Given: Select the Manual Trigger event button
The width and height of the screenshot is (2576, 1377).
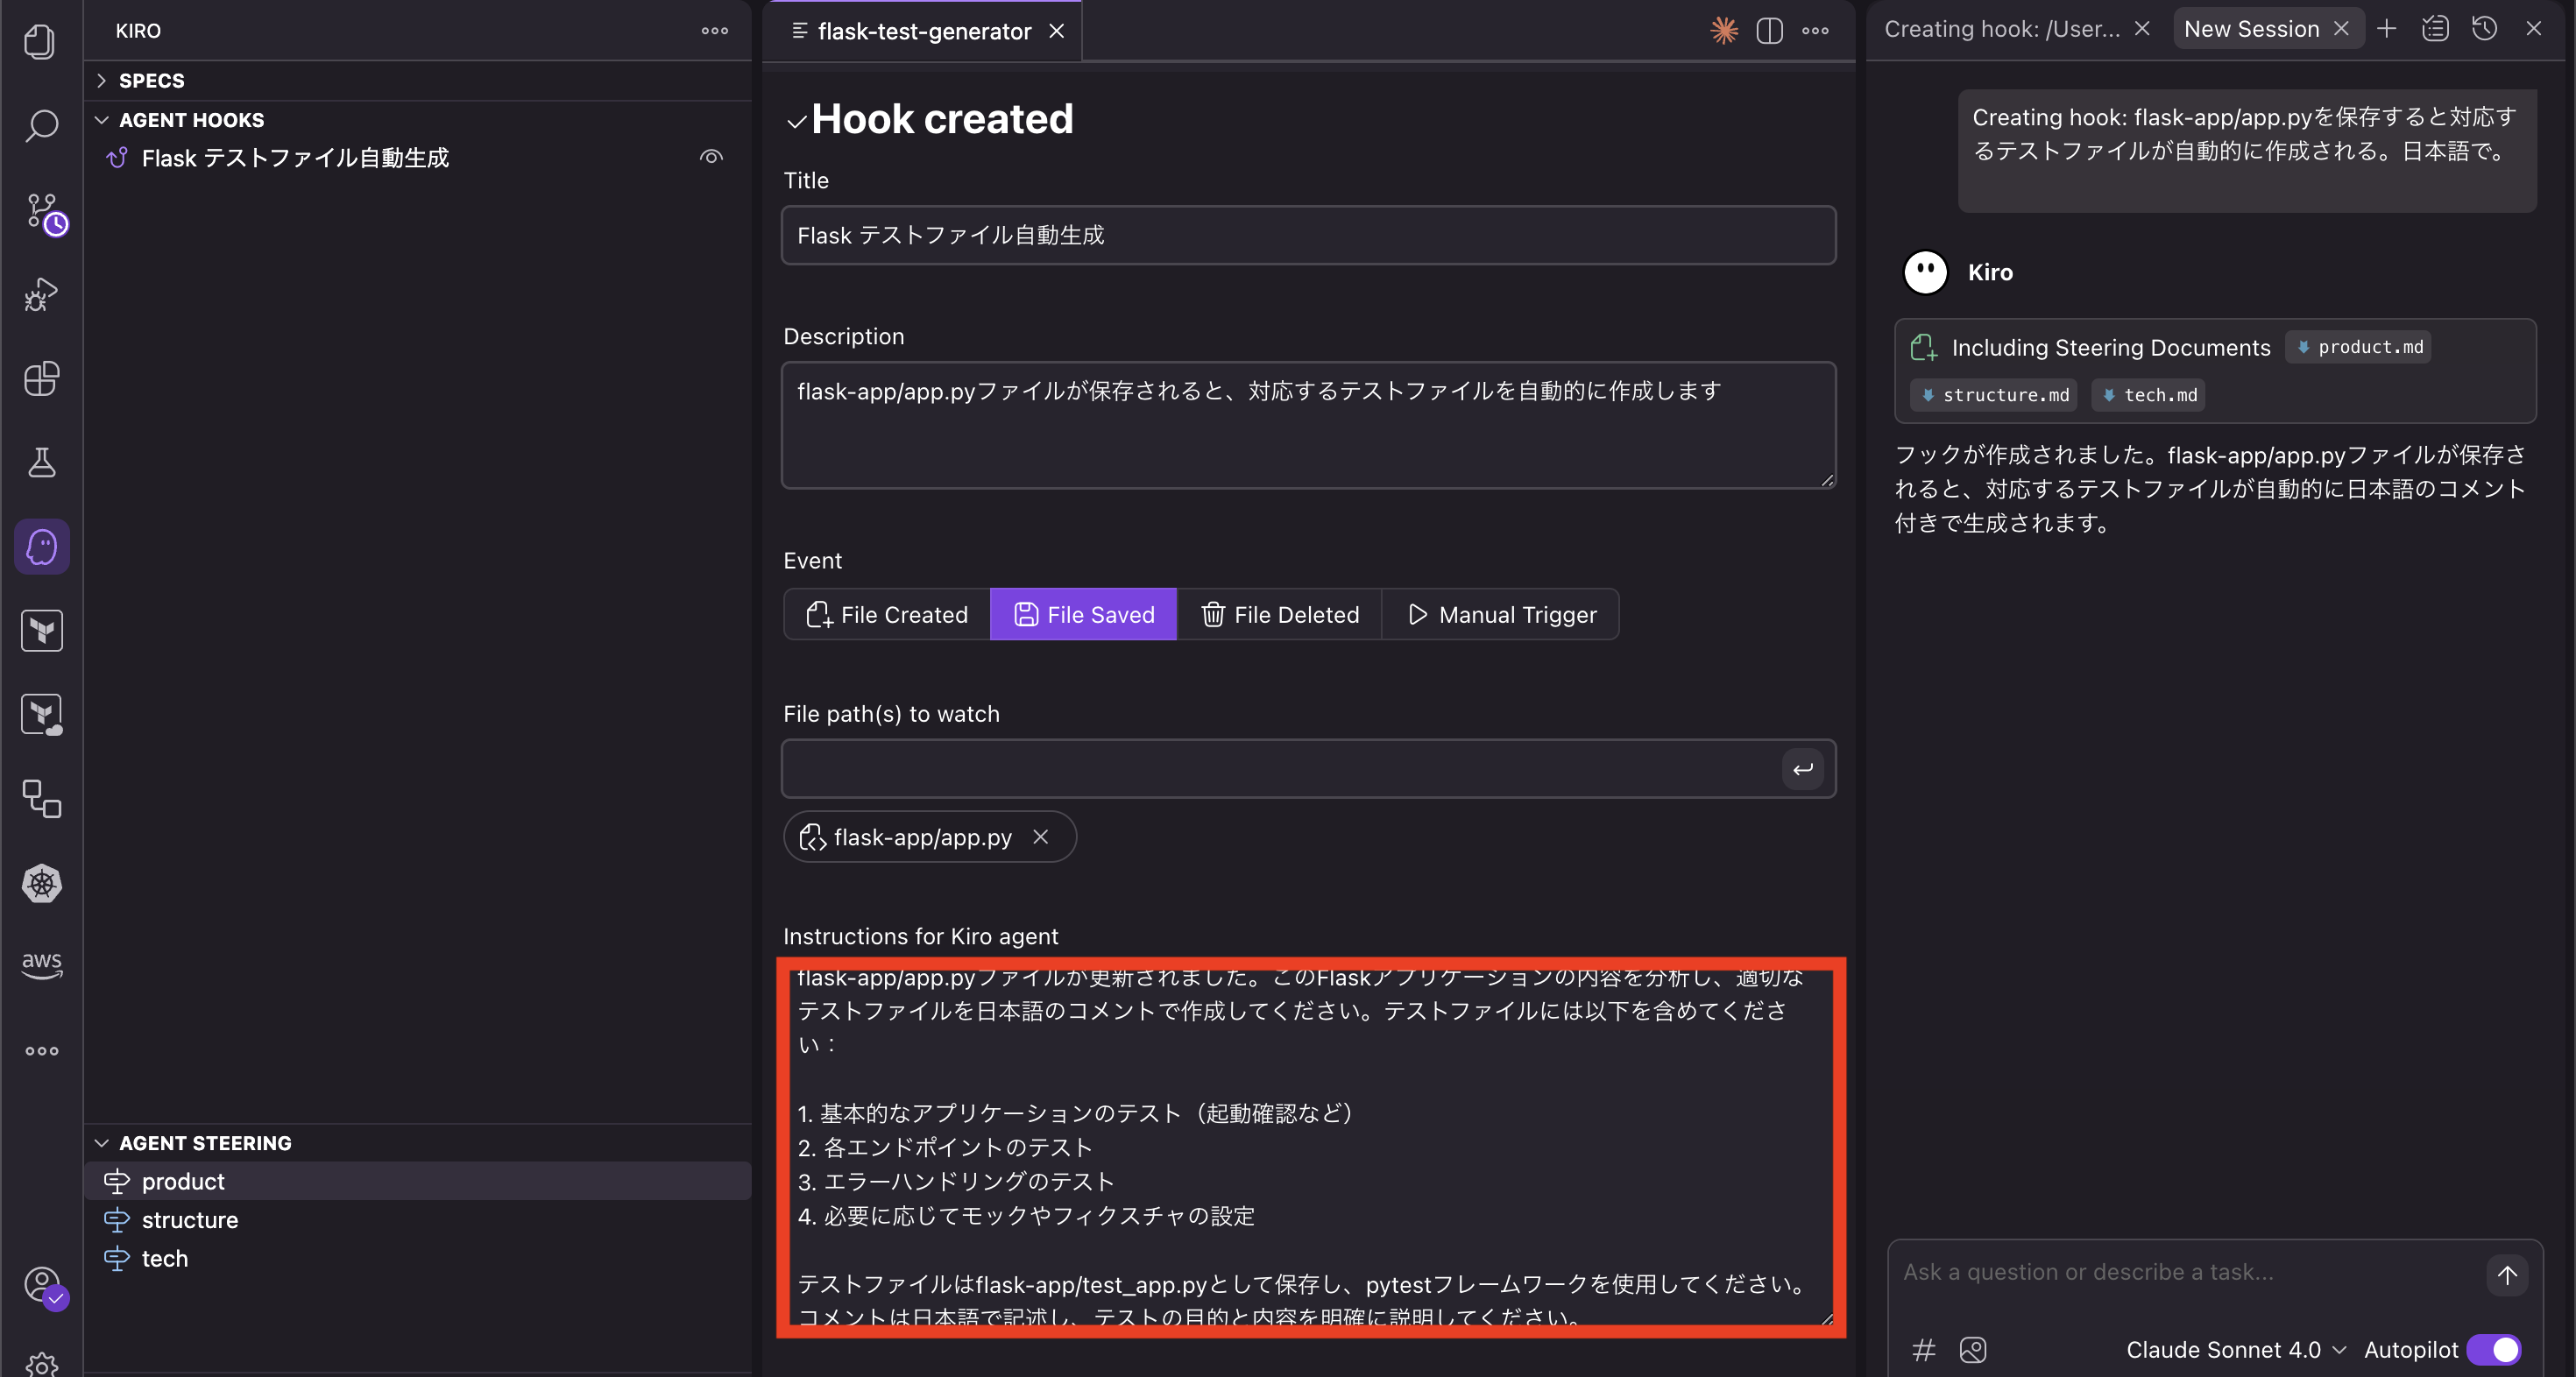Looking at the screenshot, I should coord(1500,614).
